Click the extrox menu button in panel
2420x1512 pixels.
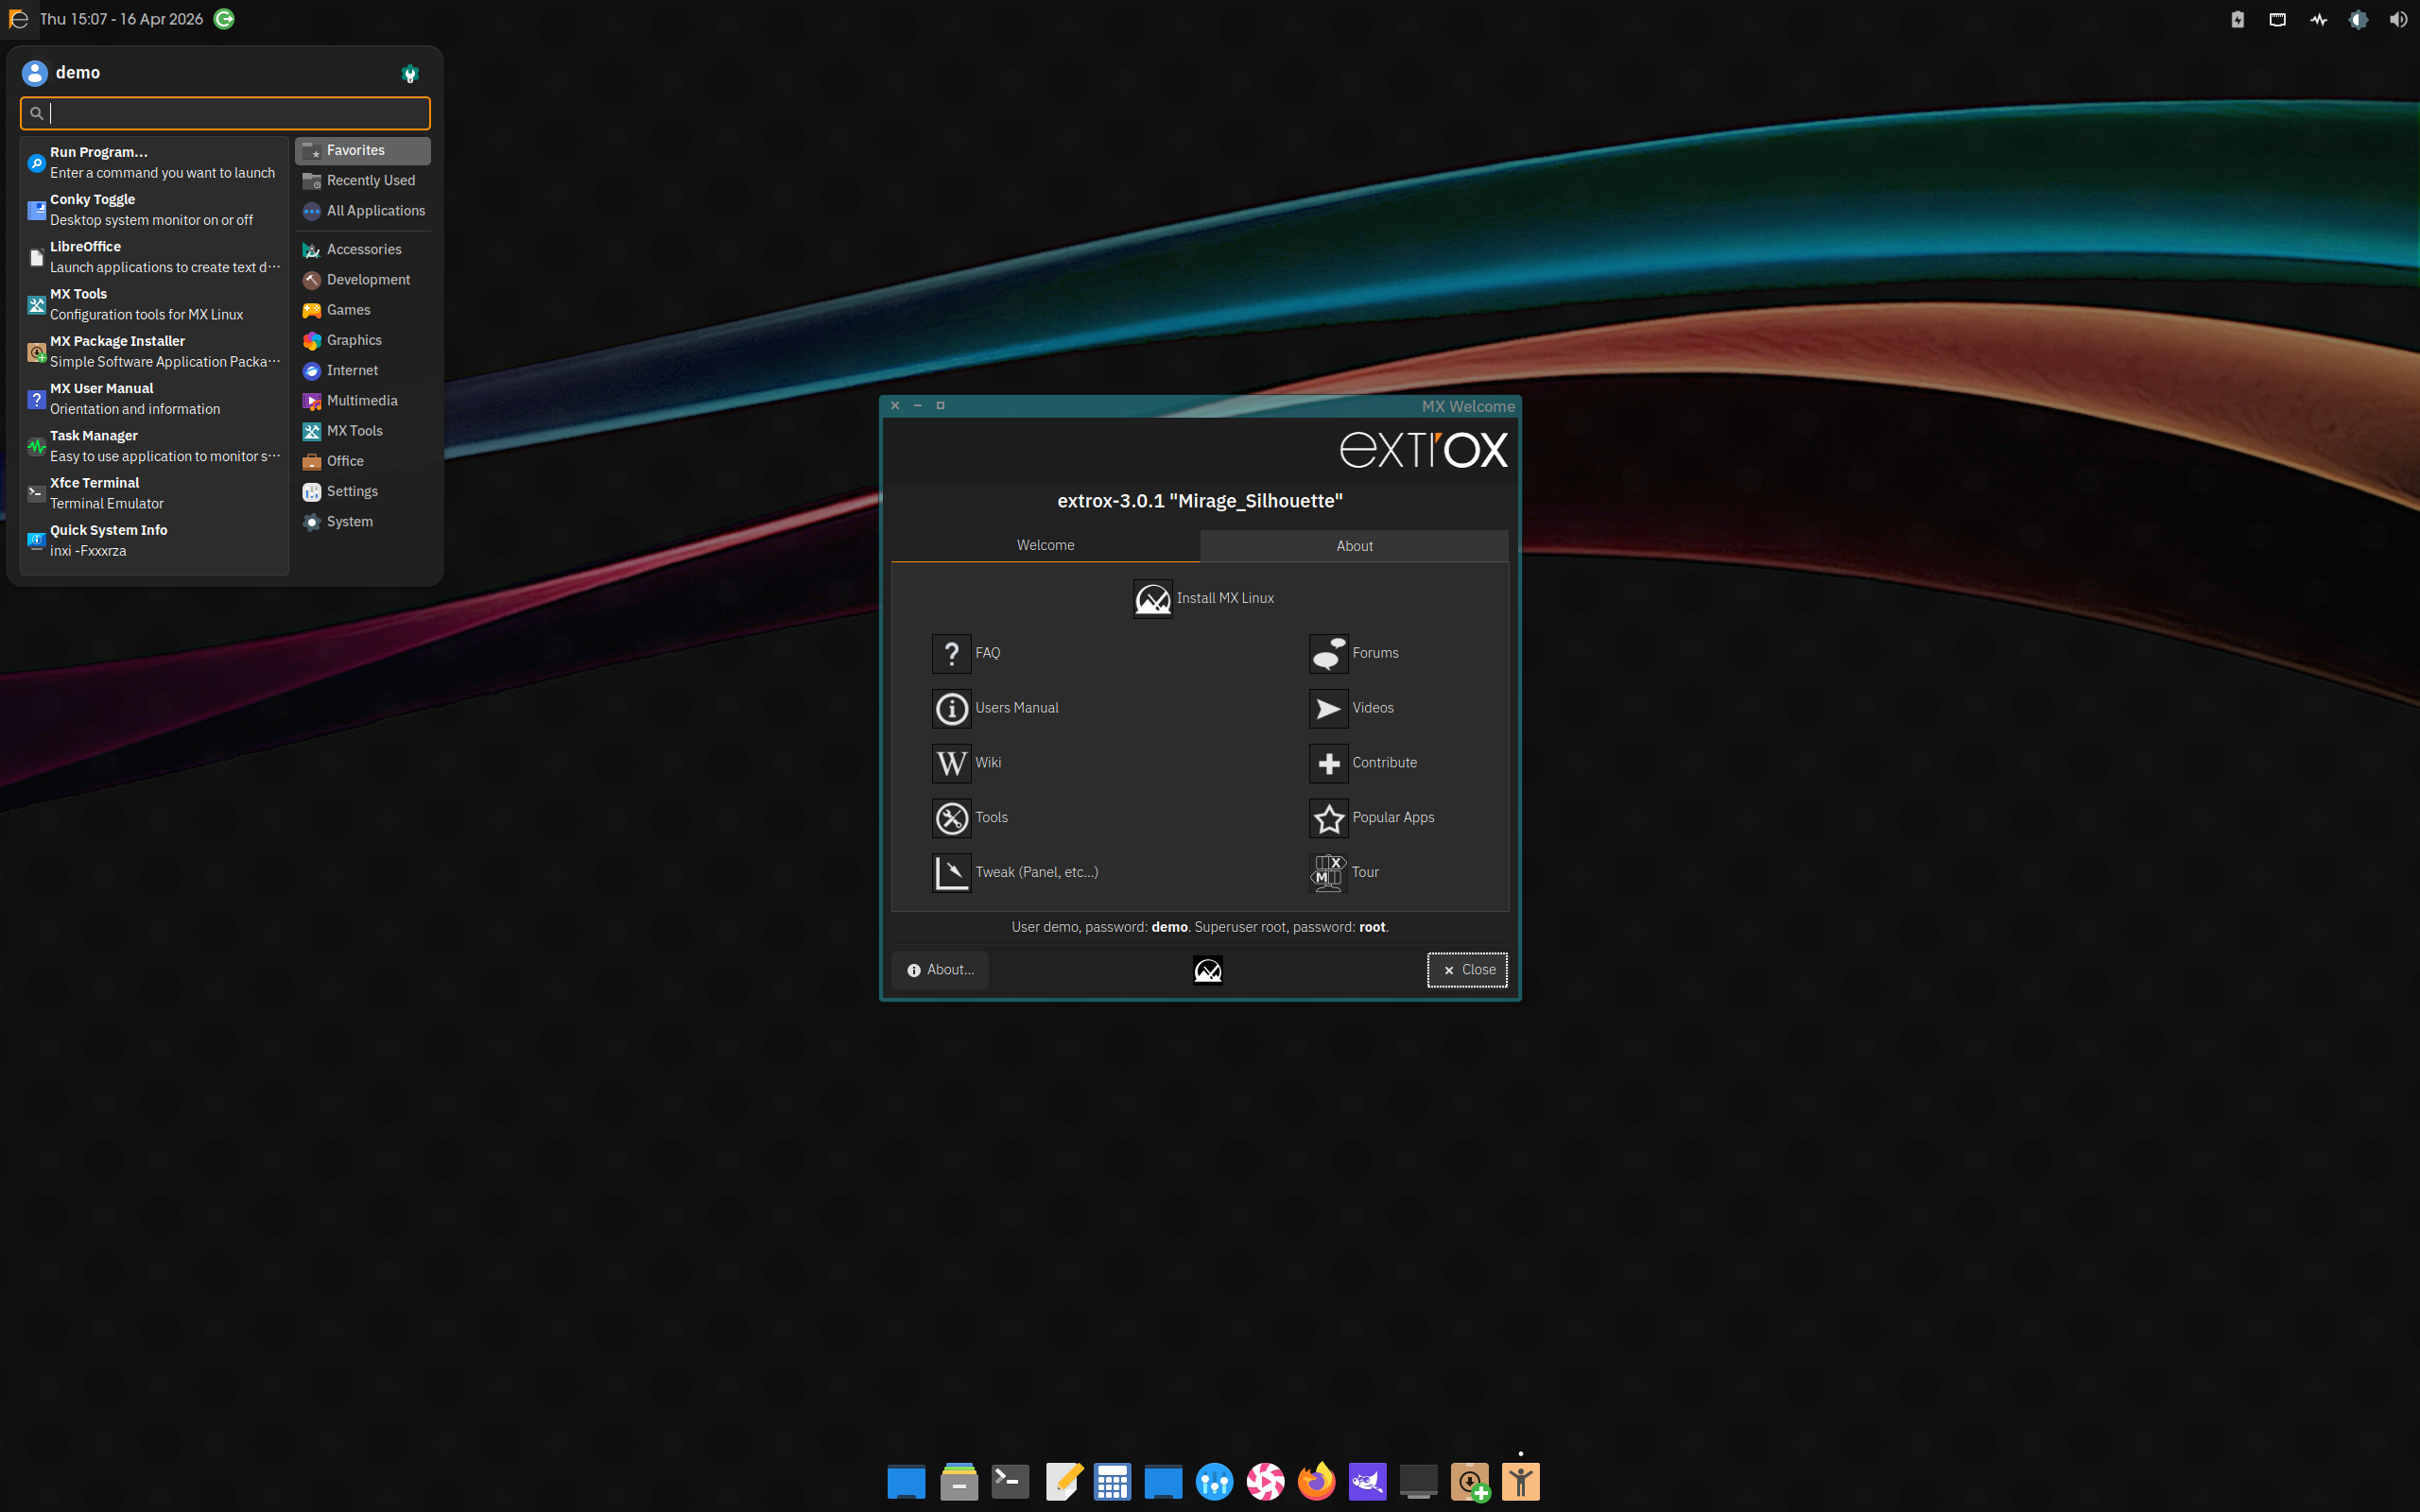18,19
